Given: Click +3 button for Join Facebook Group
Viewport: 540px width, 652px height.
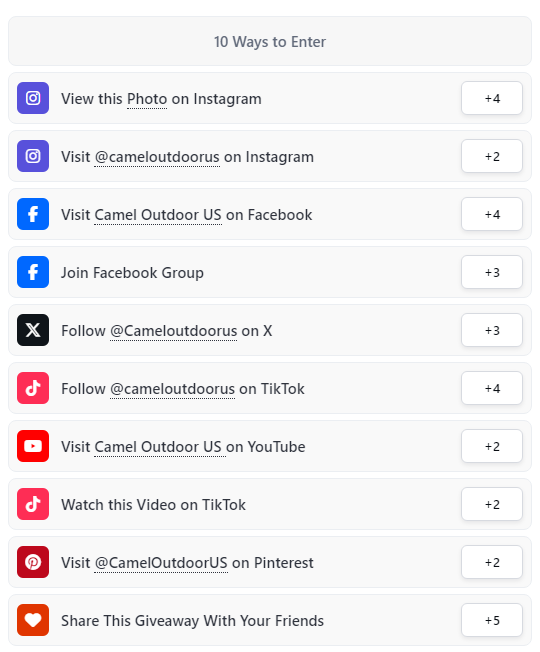Looking at the screenshot, I should click(492, 272).
